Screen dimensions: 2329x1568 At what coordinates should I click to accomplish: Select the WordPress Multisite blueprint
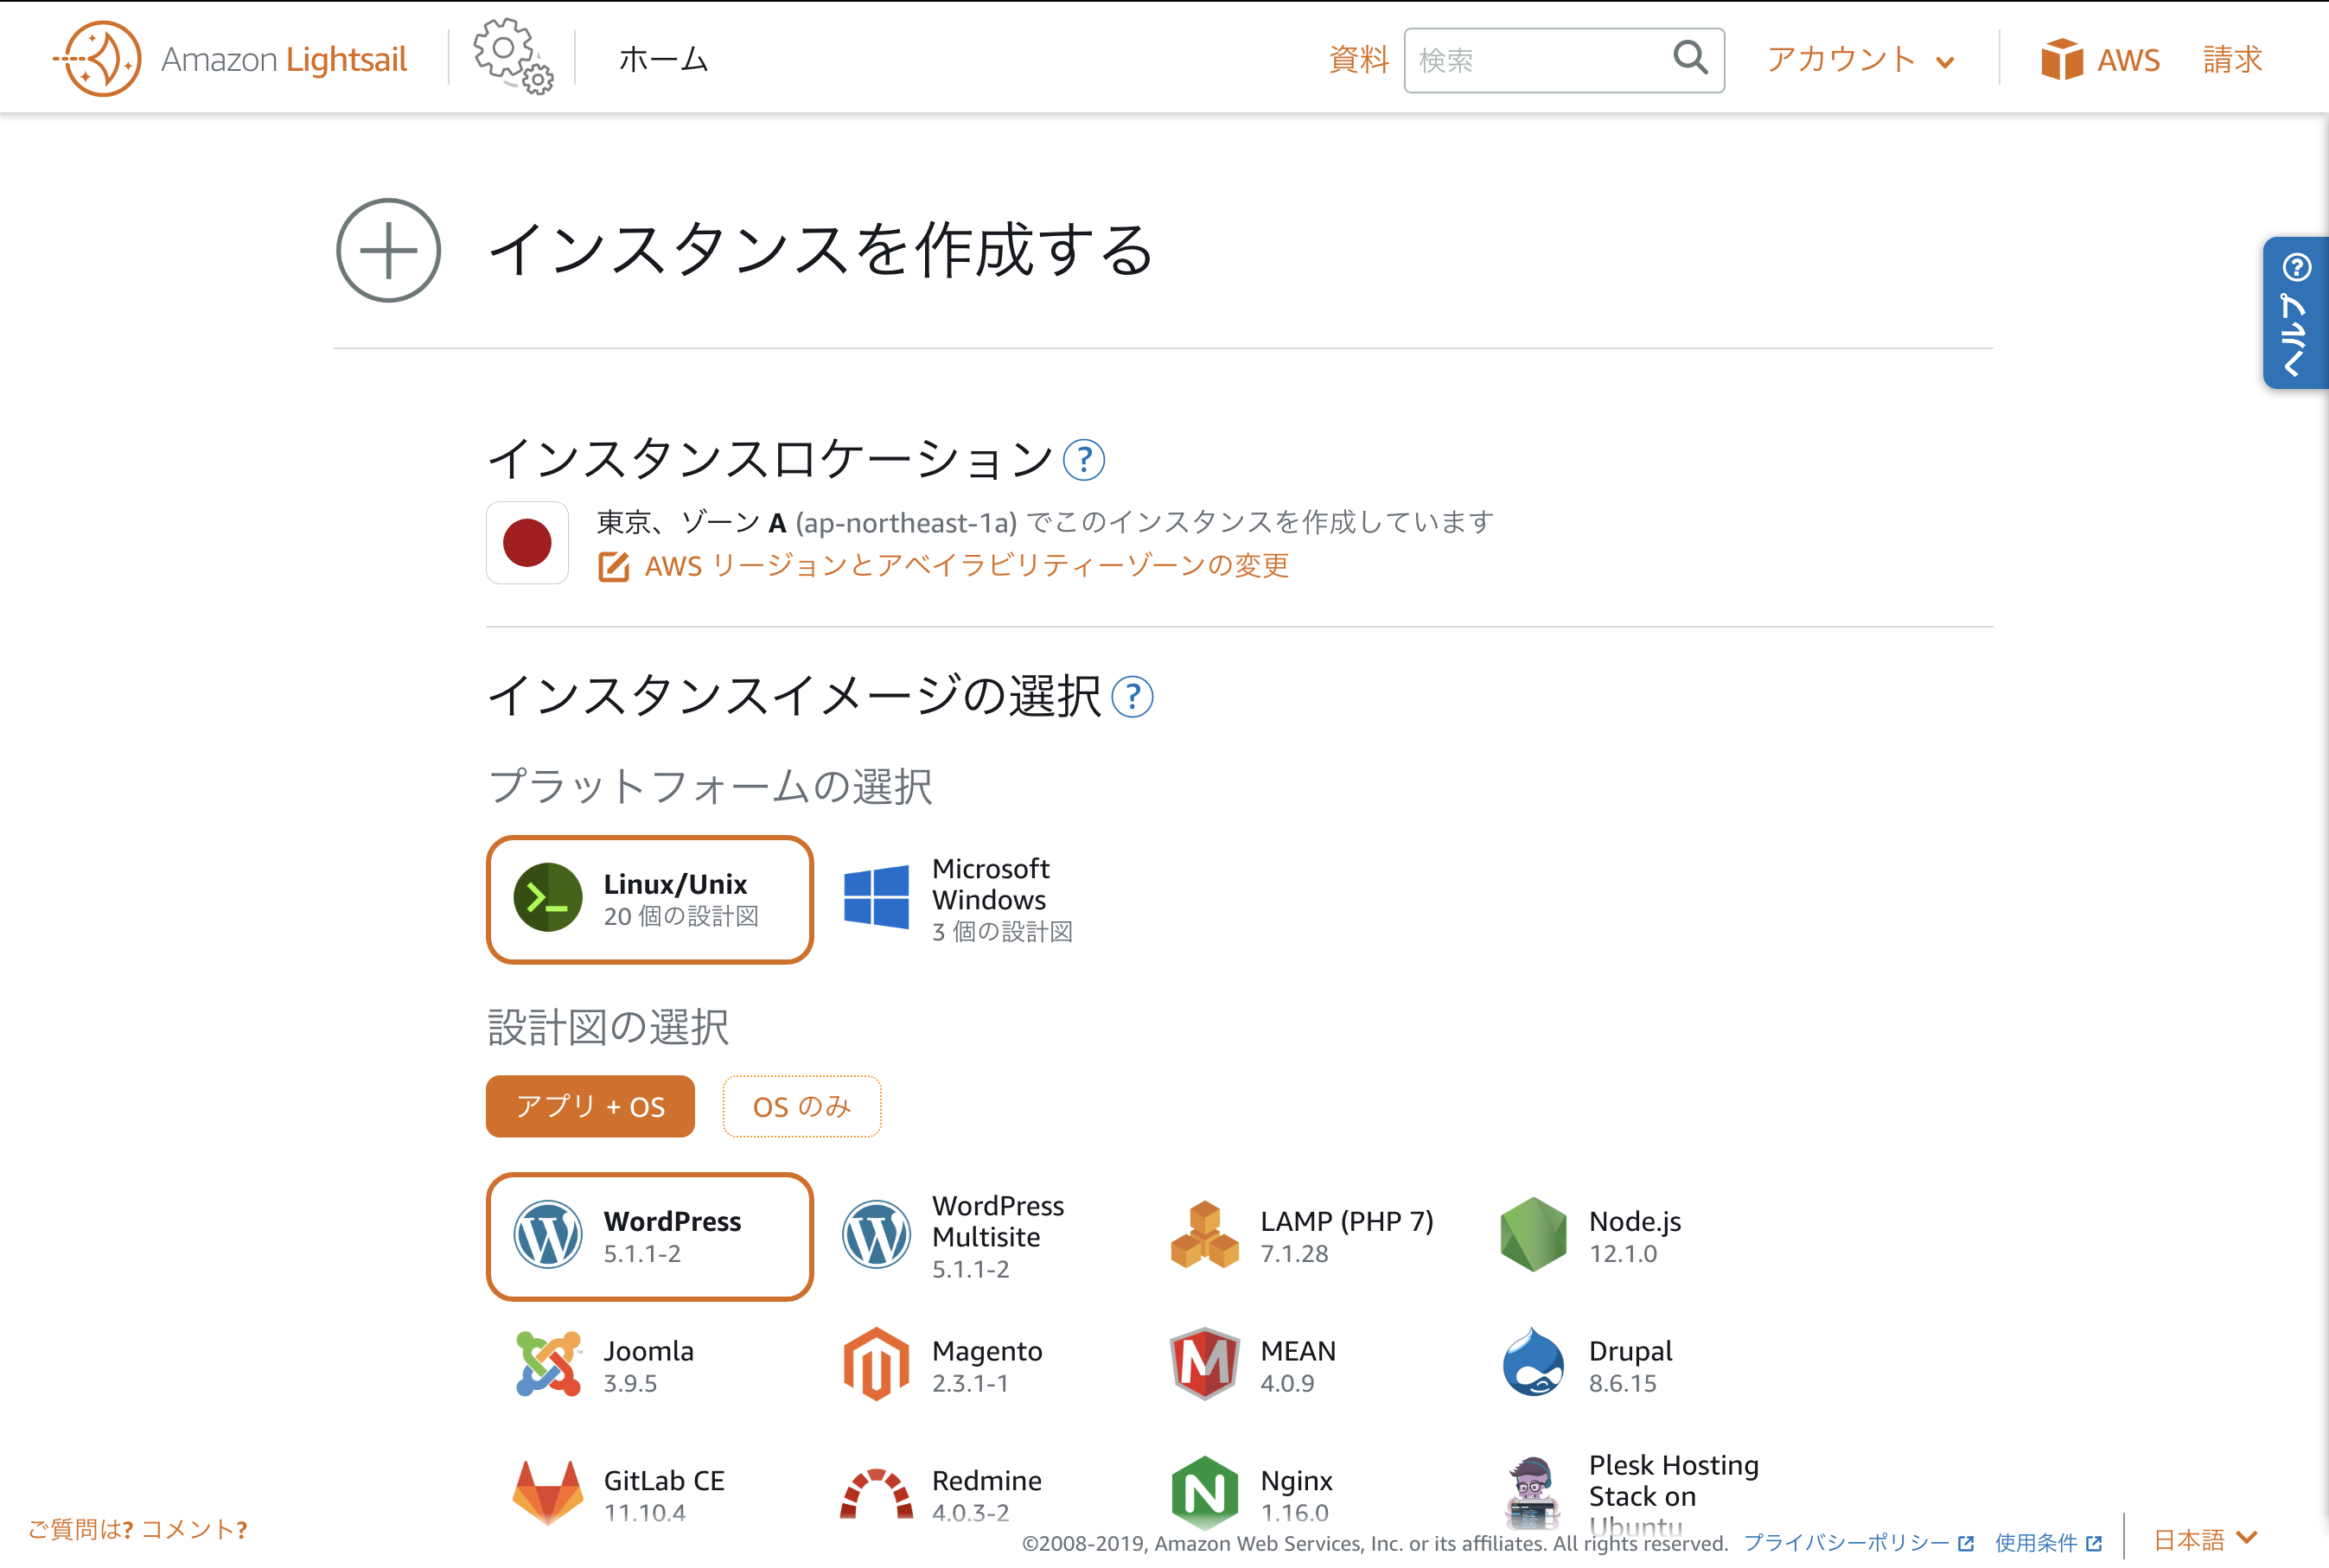(958, 1236)
